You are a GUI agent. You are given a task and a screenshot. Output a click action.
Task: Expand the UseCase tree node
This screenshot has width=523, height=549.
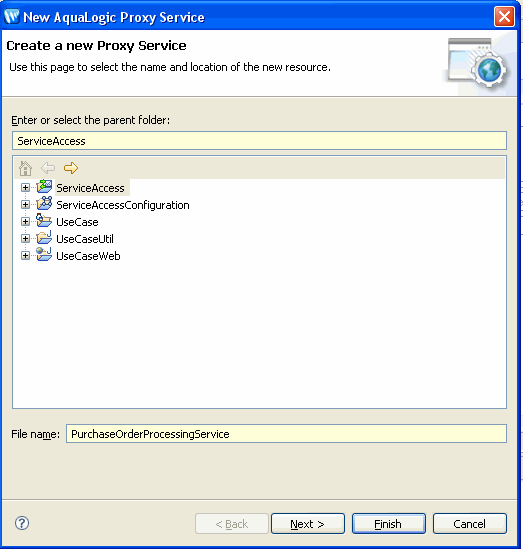(25, 222)
